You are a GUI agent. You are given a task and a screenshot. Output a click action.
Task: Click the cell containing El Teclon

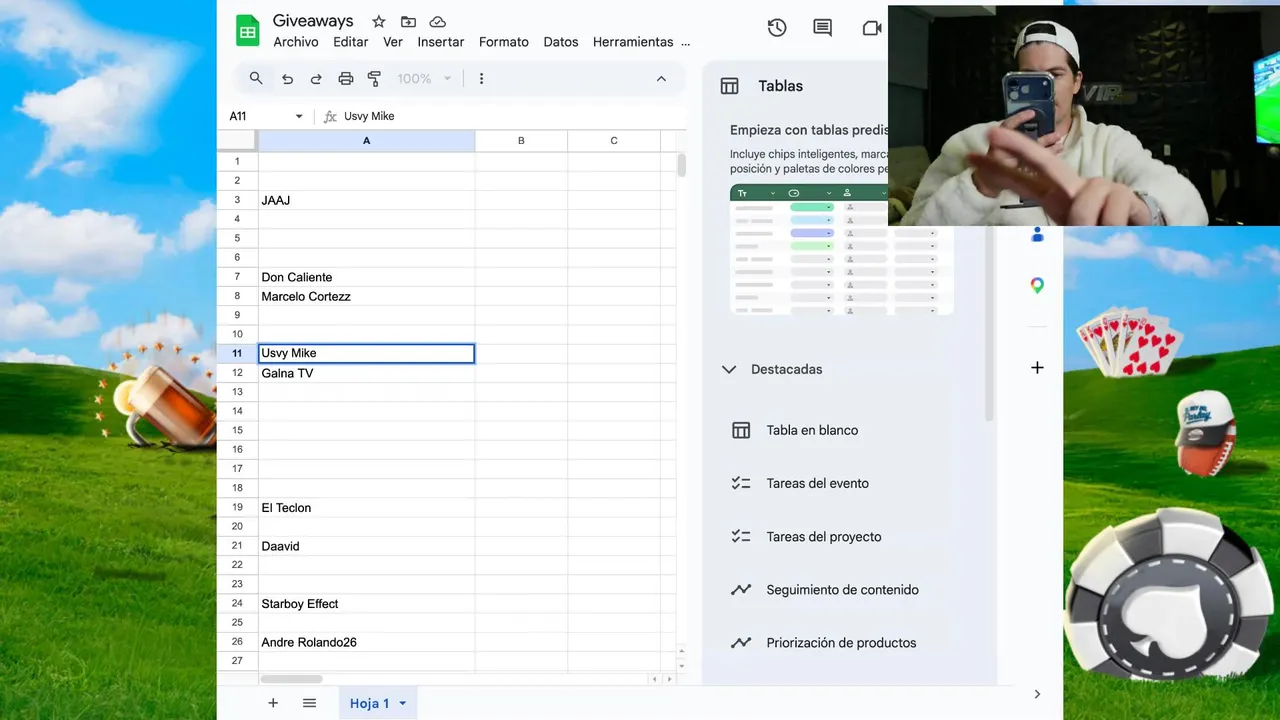[x=366, y=507]
